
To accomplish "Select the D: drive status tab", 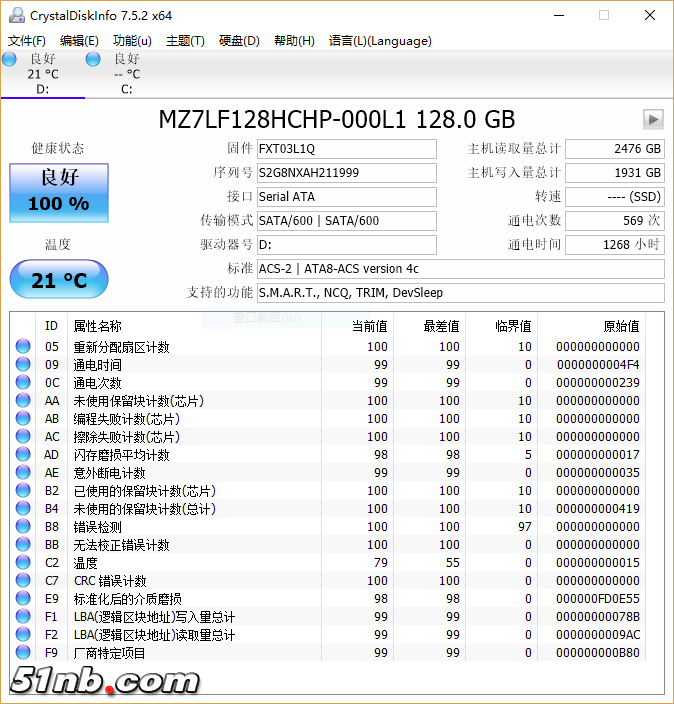I will coord(42,74).
